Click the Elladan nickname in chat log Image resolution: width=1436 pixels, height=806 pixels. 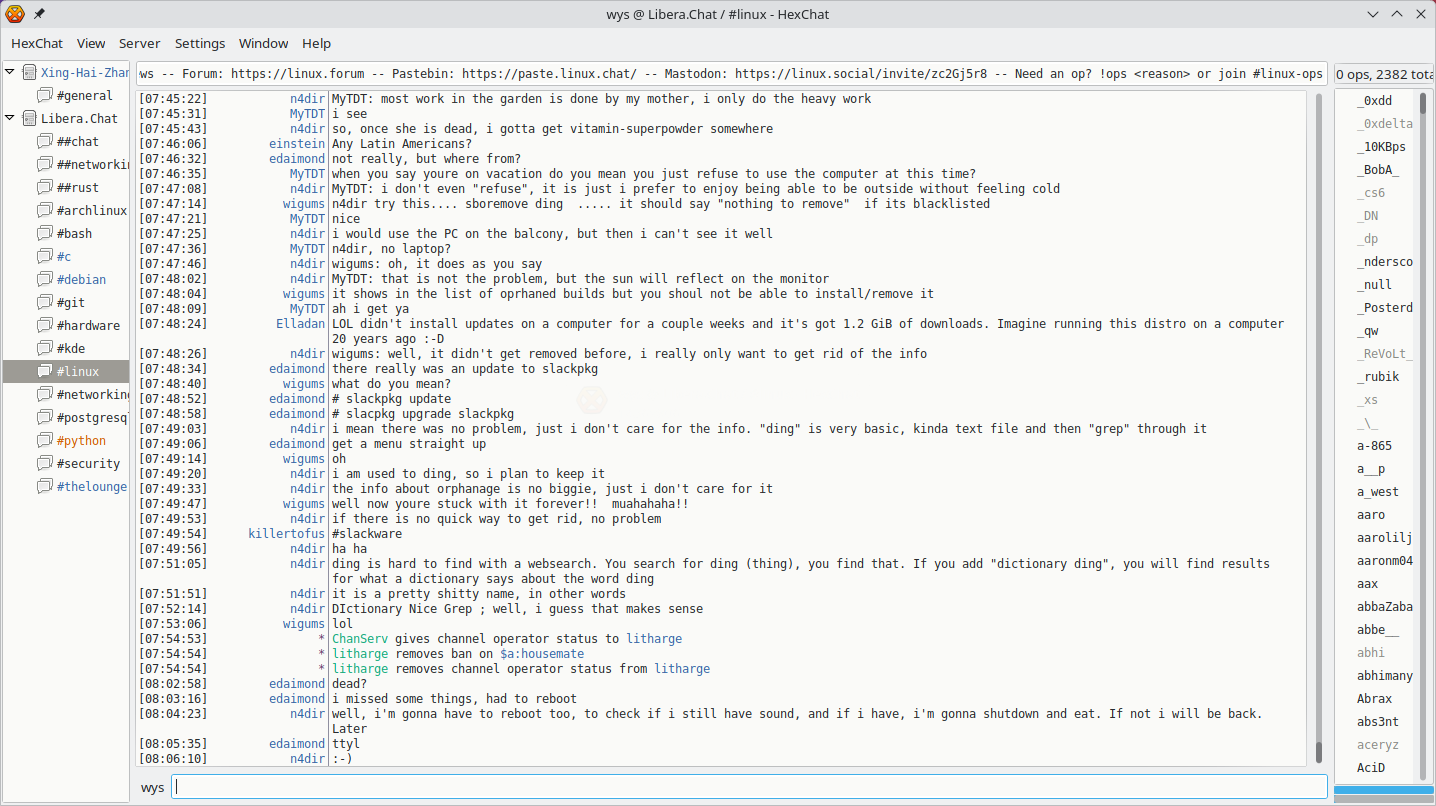[300, 324]
